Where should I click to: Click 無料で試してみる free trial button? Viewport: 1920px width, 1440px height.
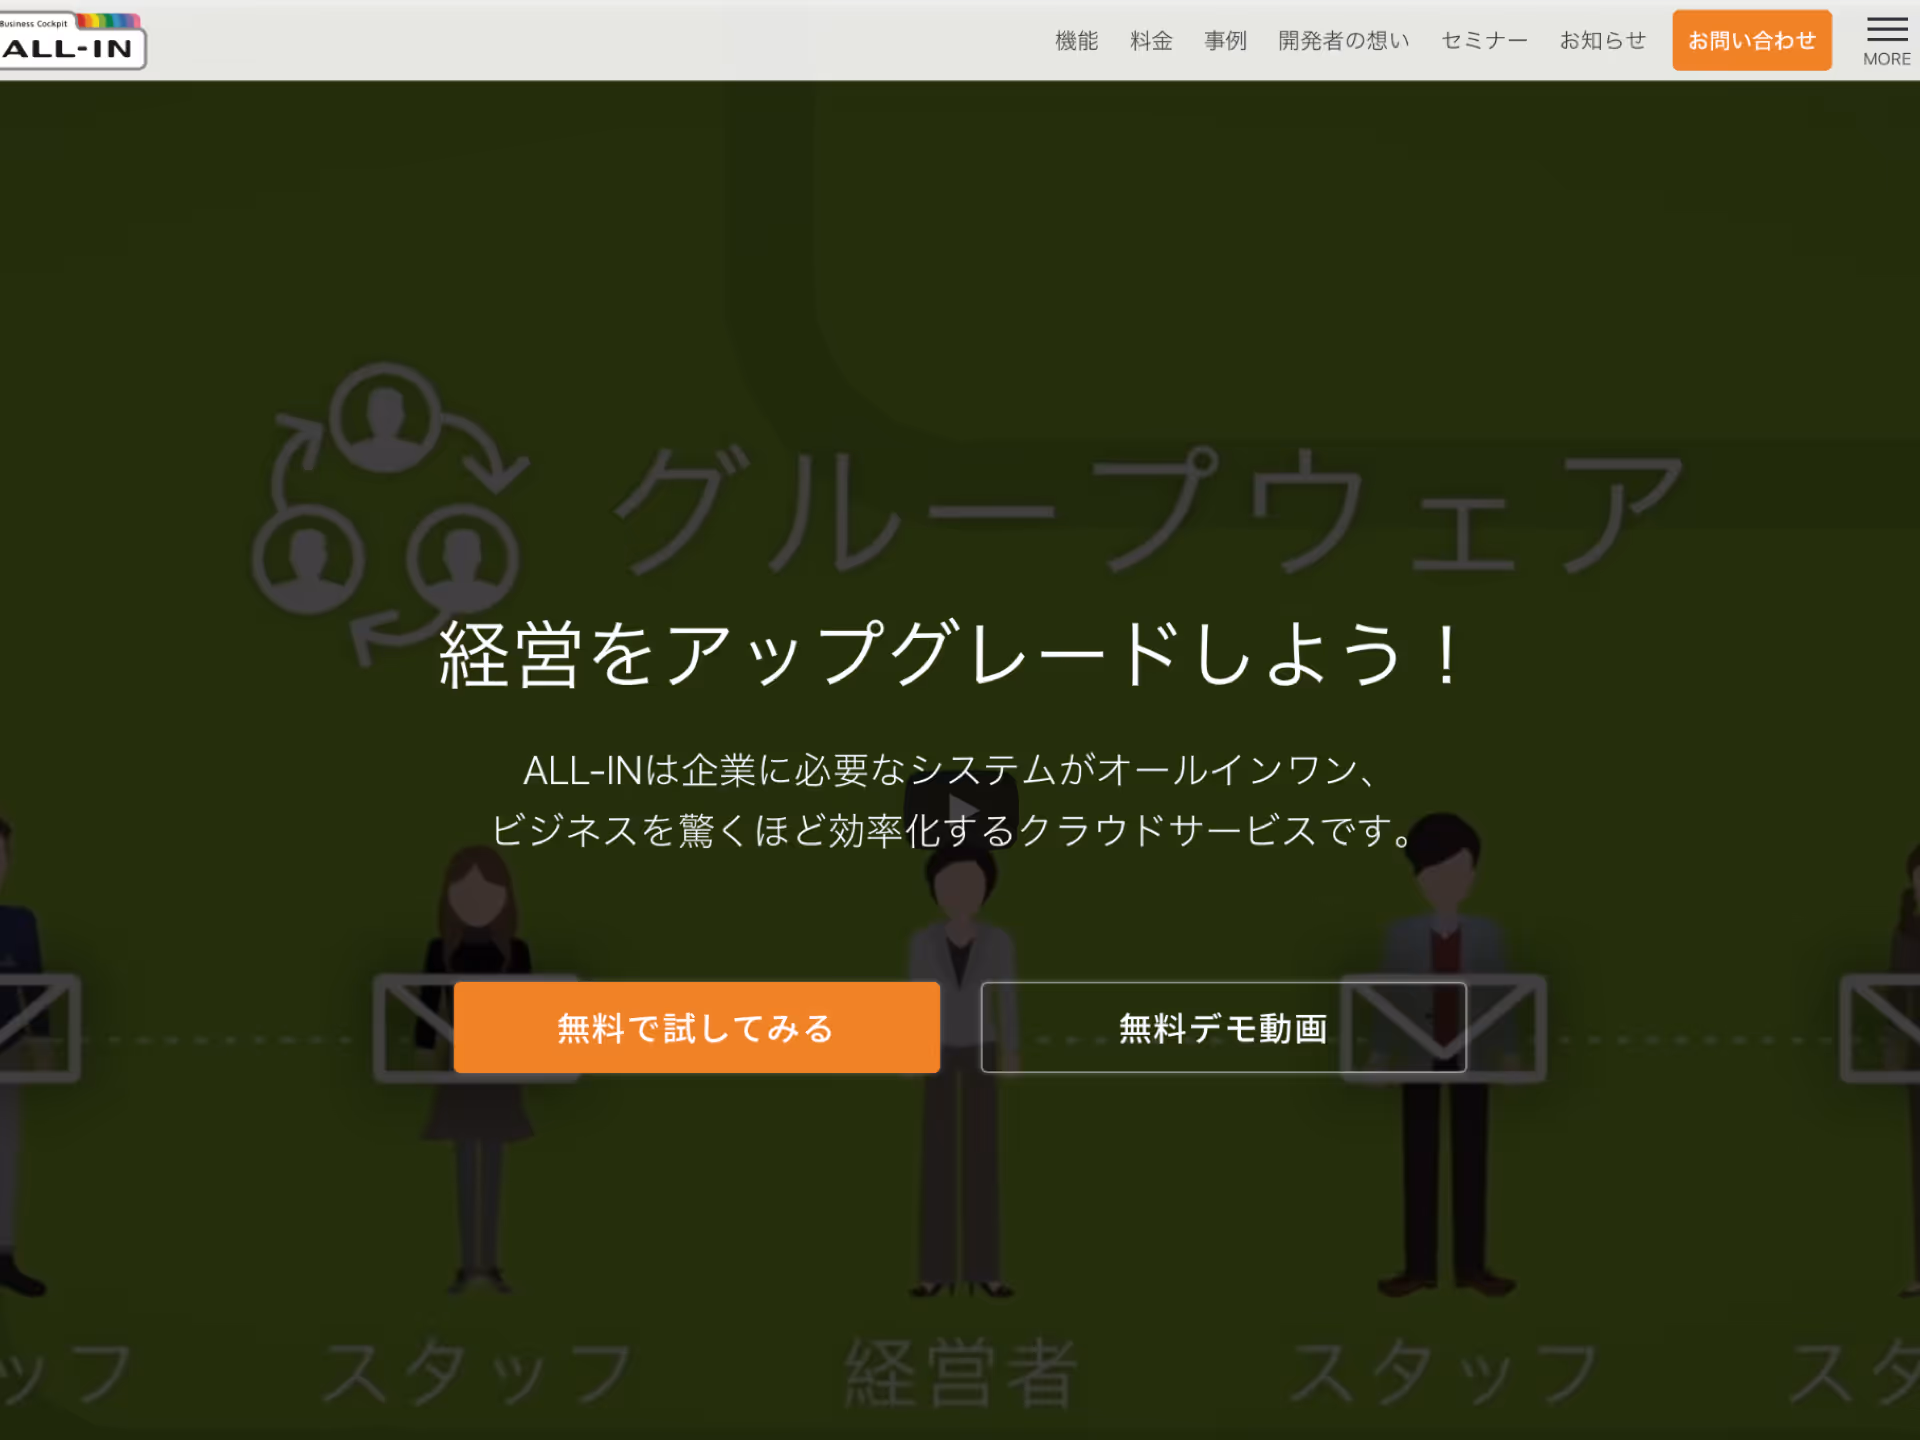(697, 1027)
